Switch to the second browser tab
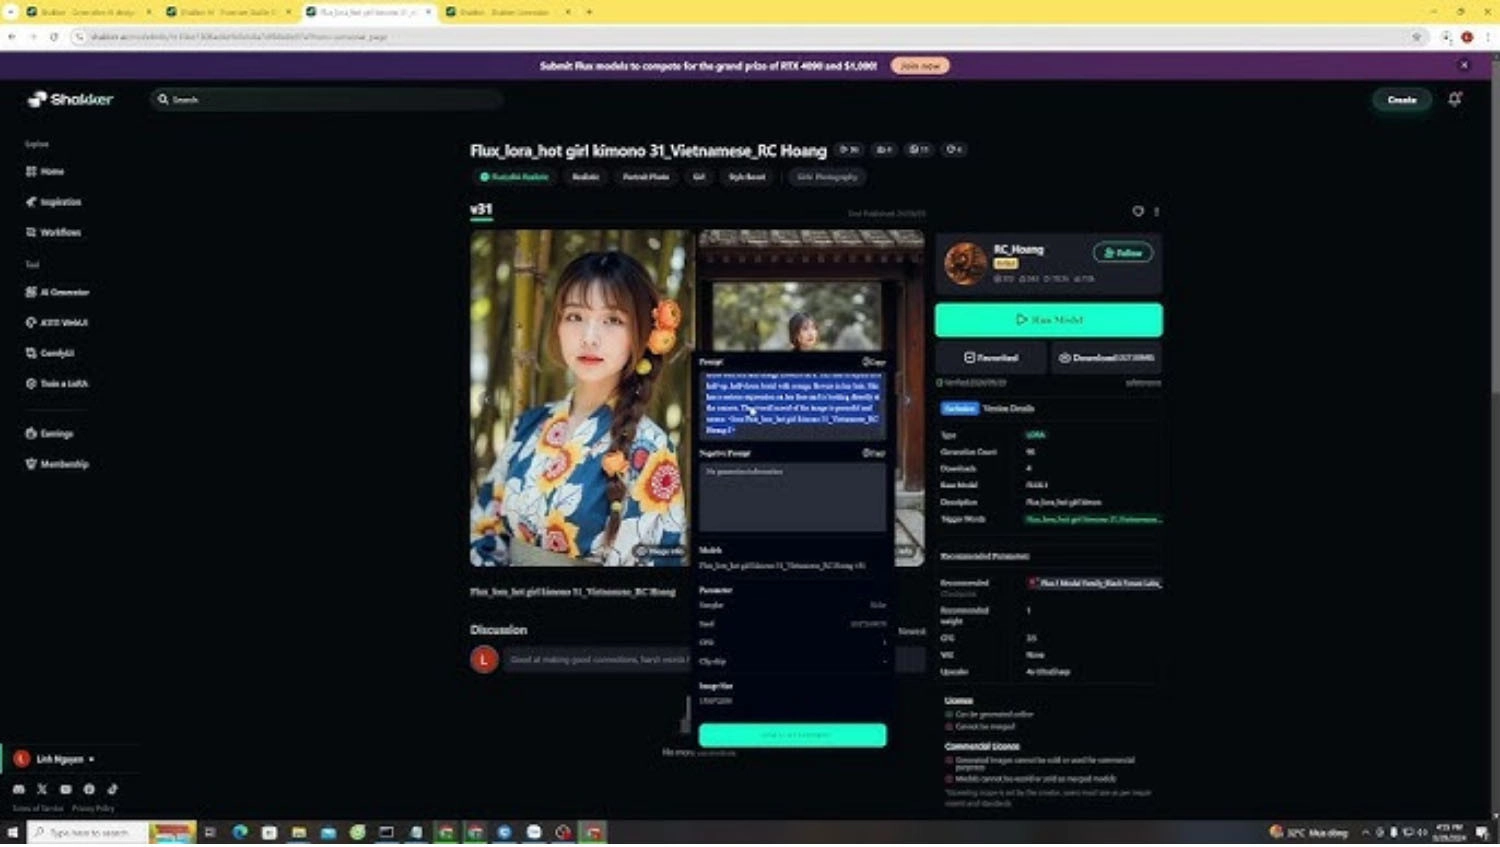 click(x=228, y=12)
